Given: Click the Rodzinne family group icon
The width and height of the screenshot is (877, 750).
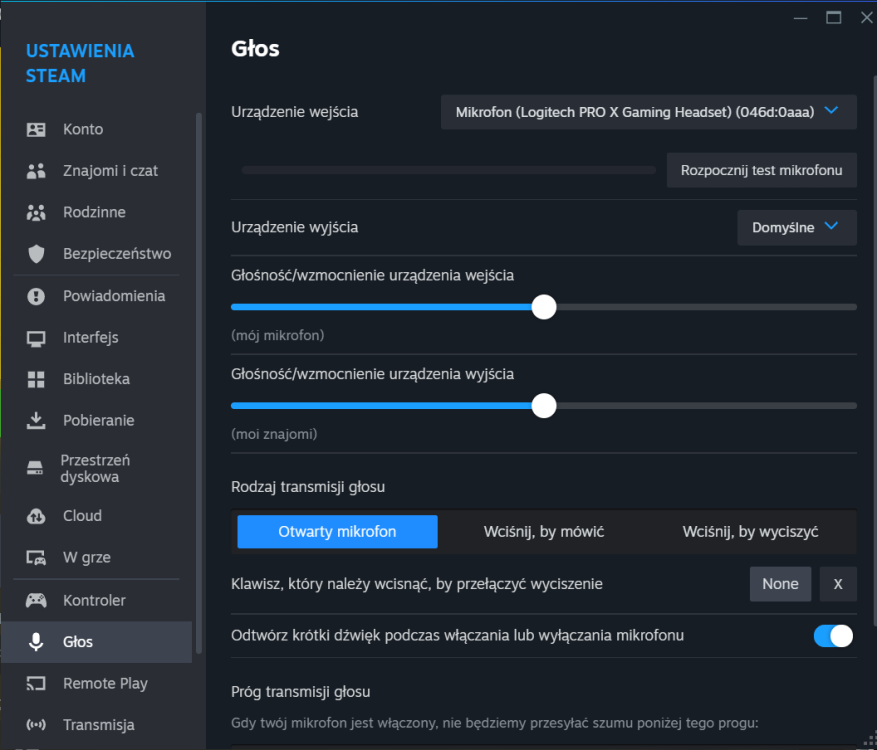Looking at the screenshot, I should (x=36, y=213).
